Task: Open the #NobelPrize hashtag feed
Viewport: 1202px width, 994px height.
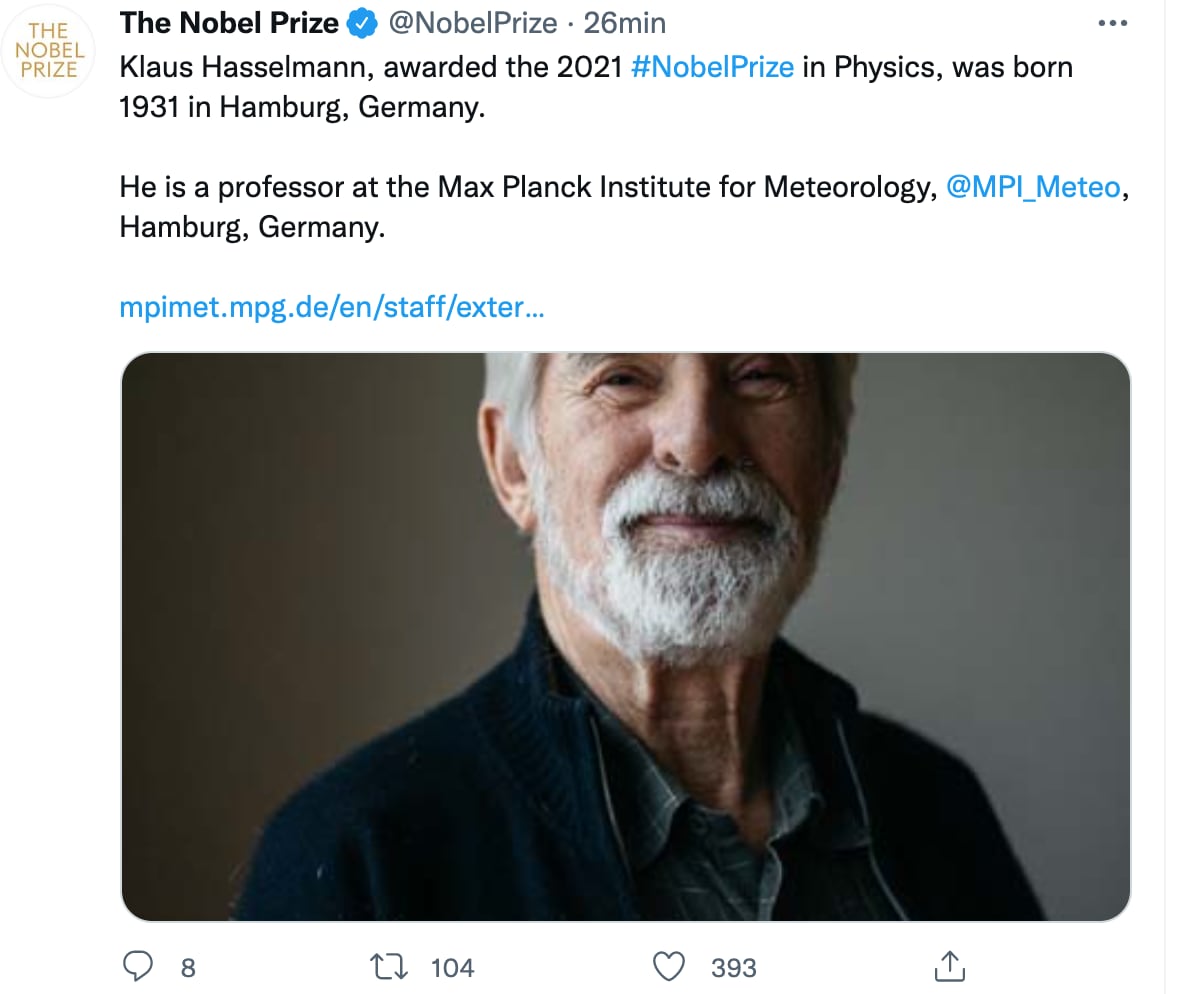Action: (713, 67)
